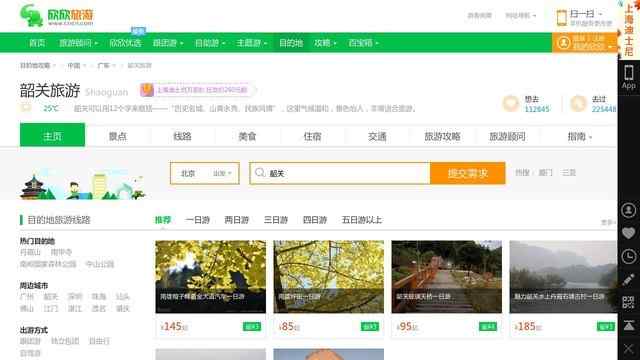Click the magnifier icon in search field
Viewport: 640px width, 360px height.
click(260, 173)
